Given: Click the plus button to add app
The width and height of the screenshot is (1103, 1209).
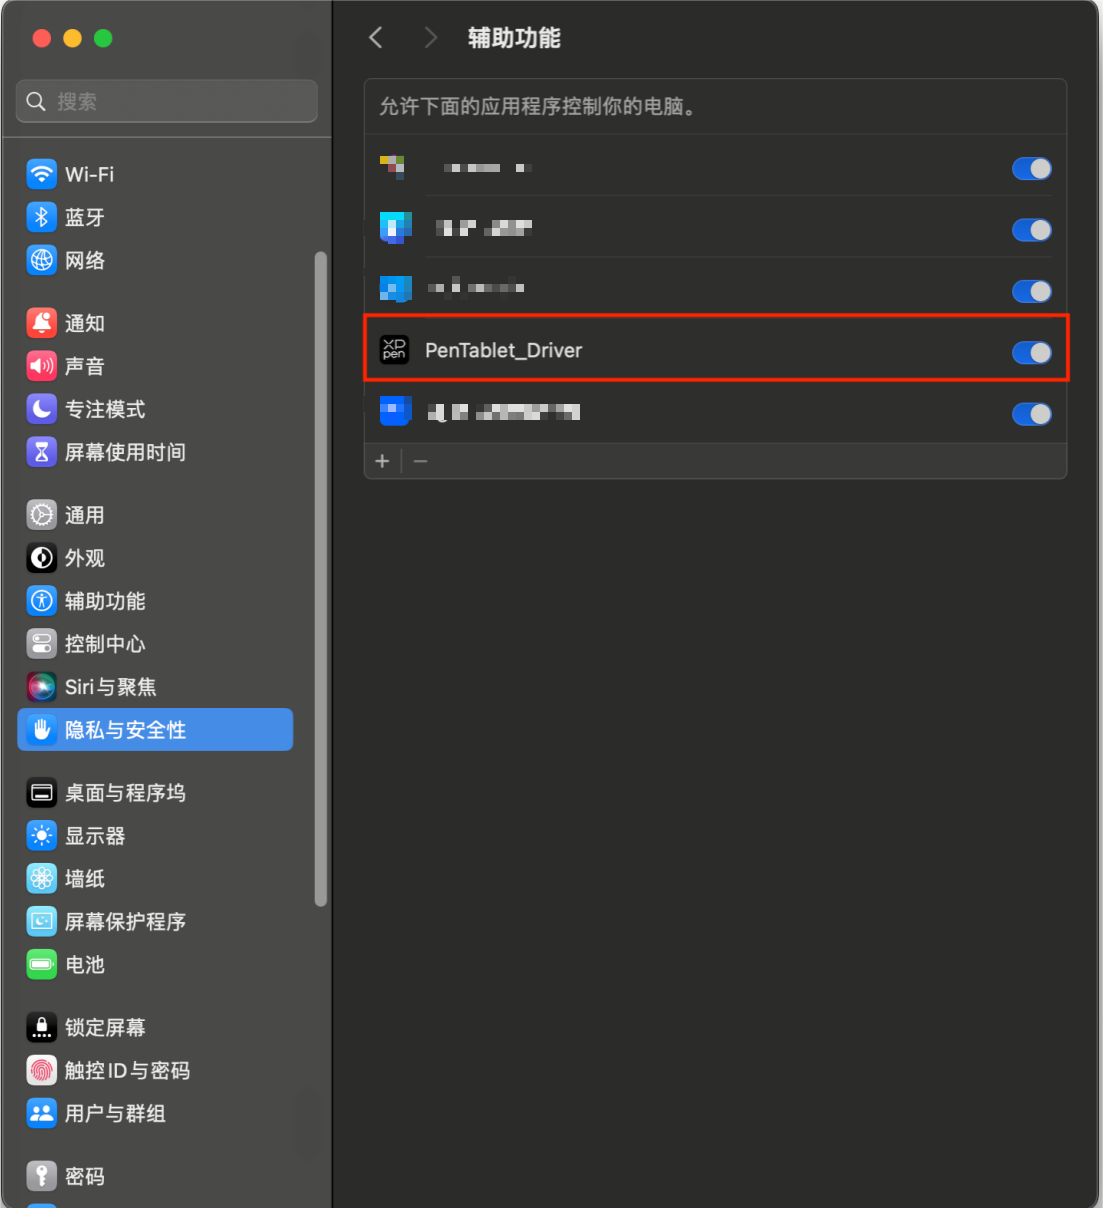Looking at the screenshot, I should click(382, 461).
